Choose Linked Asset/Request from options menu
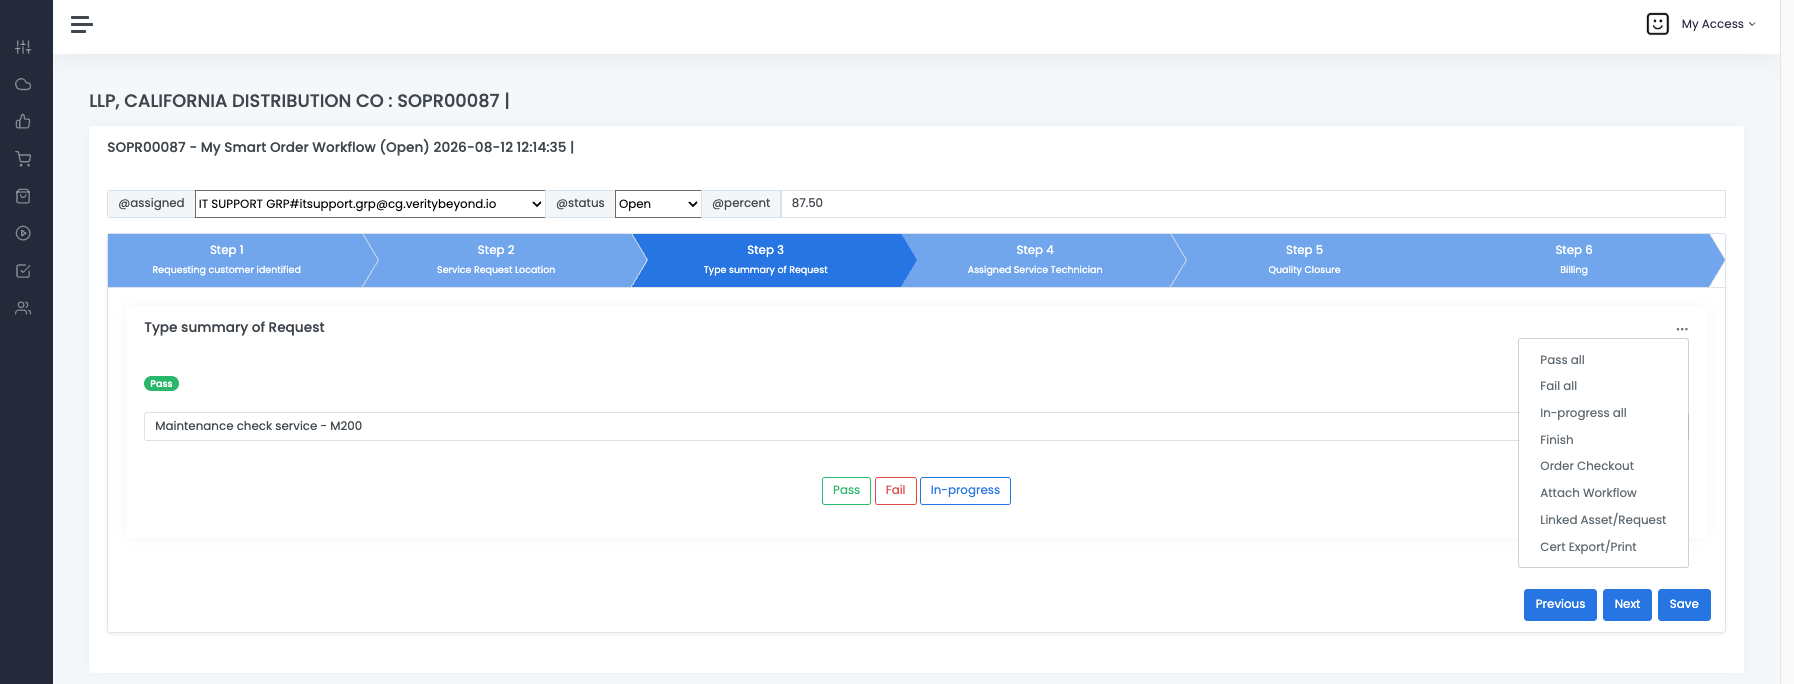 tap(1603, 520)
